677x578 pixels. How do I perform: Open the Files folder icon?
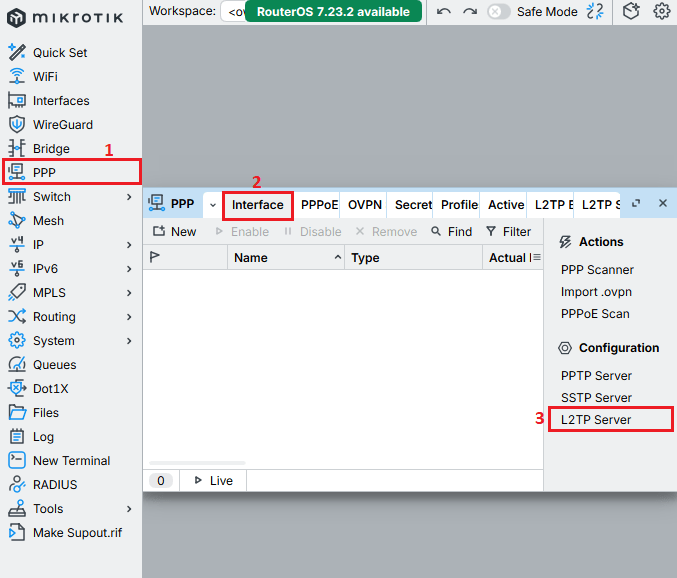pos(17,412)
